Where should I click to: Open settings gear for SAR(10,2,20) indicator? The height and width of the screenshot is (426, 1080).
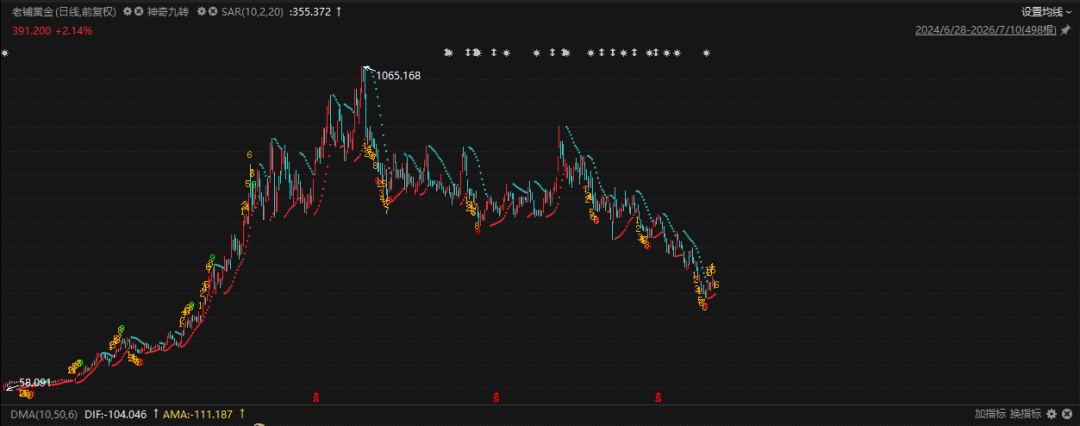click(x=202, y=12)
